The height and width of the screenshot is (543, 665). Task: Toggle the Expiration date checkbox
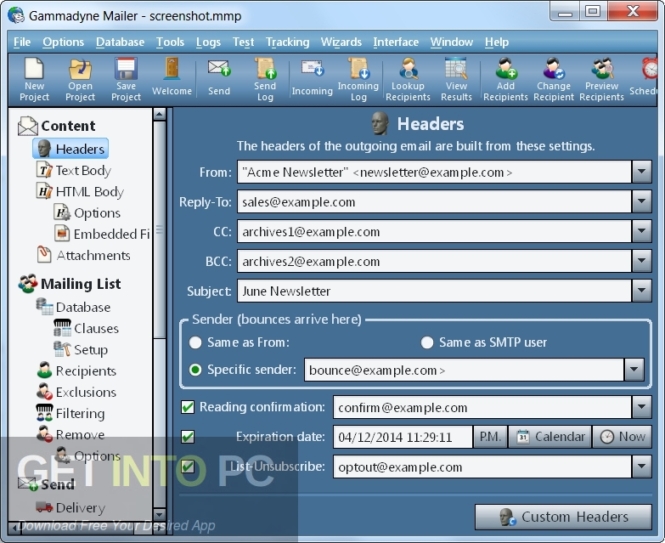coord(187,437)
